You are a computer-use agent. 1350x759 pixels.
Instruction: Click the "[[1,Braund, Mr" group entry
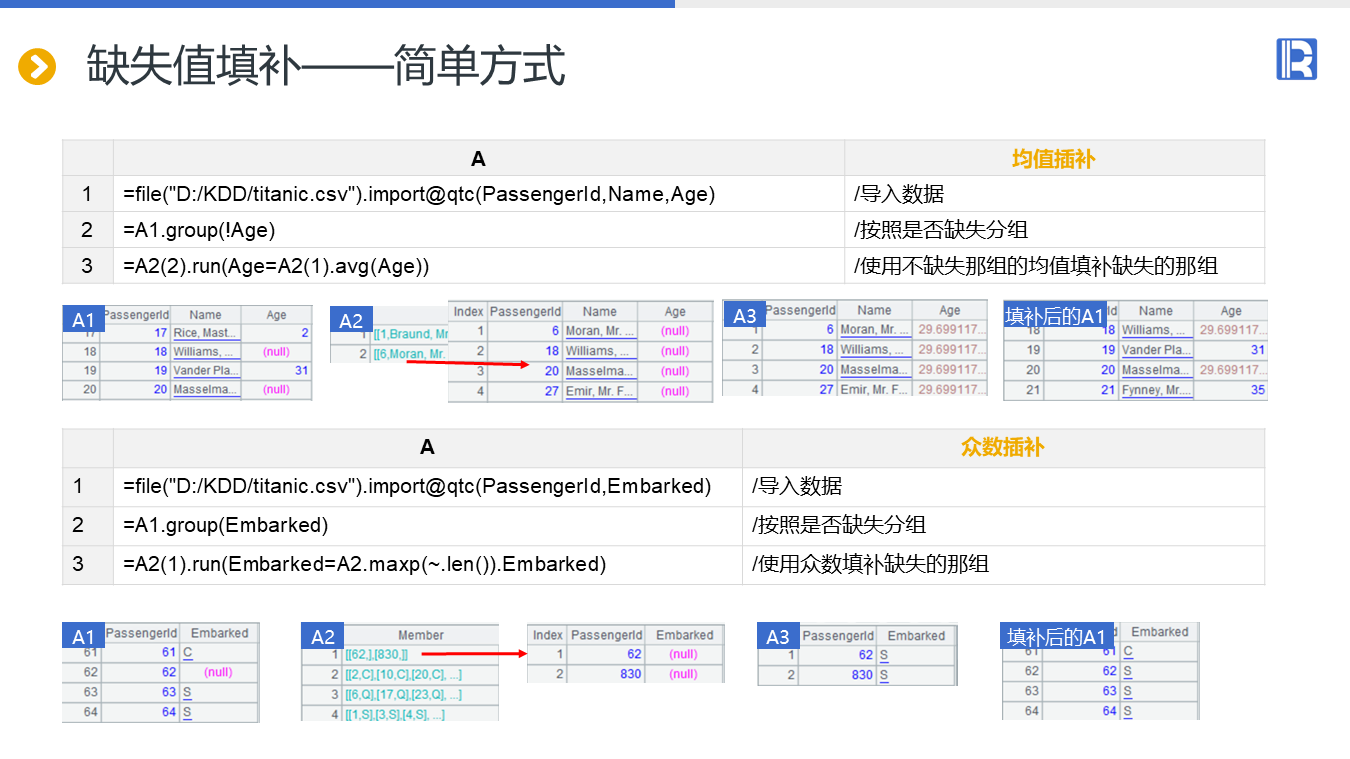pos(410,334)
